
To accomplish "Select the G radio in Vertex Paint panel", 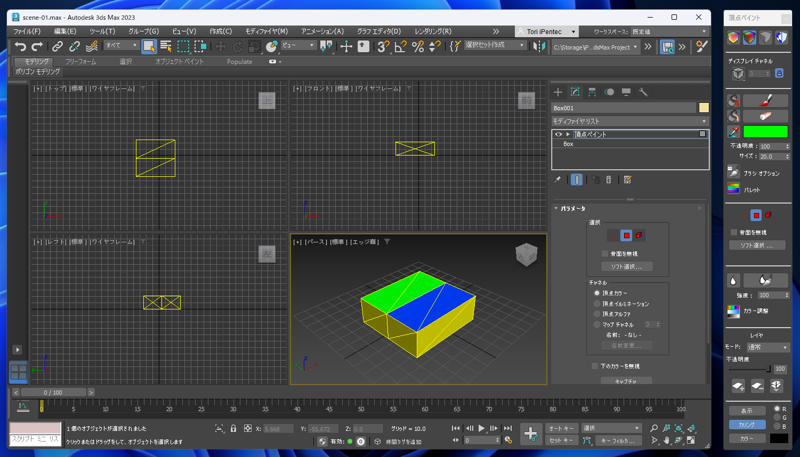I will pyautogui.click(x=778, y=417).
